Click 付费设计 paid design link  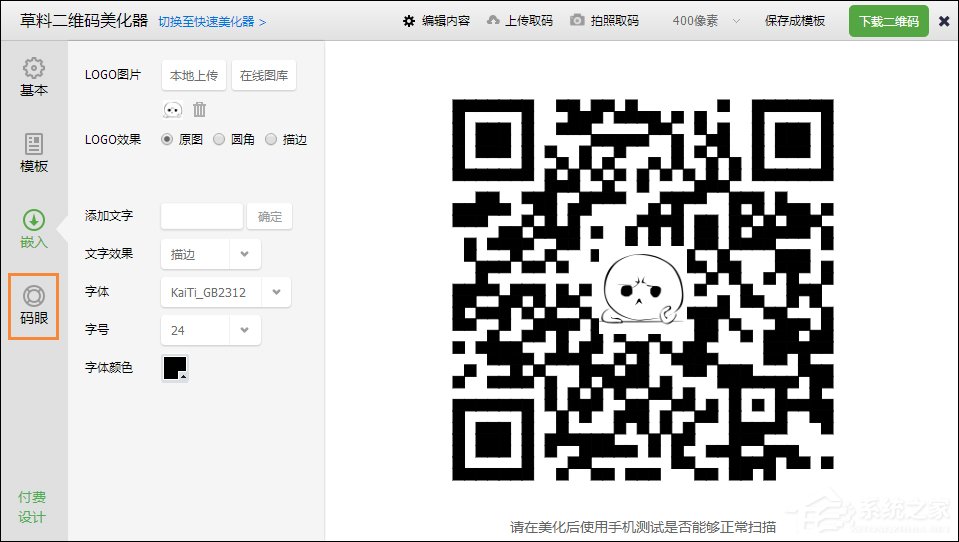(32, 507)
